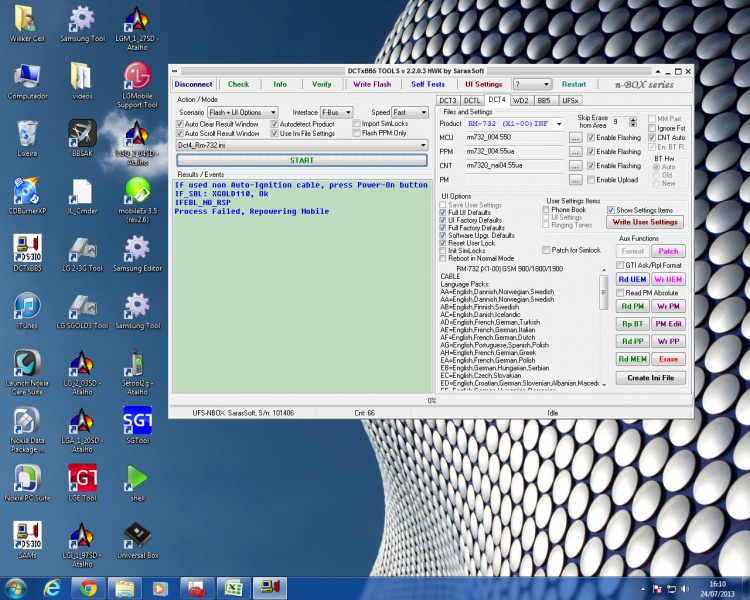Enable Flash PPM Only checkbox

356,133
